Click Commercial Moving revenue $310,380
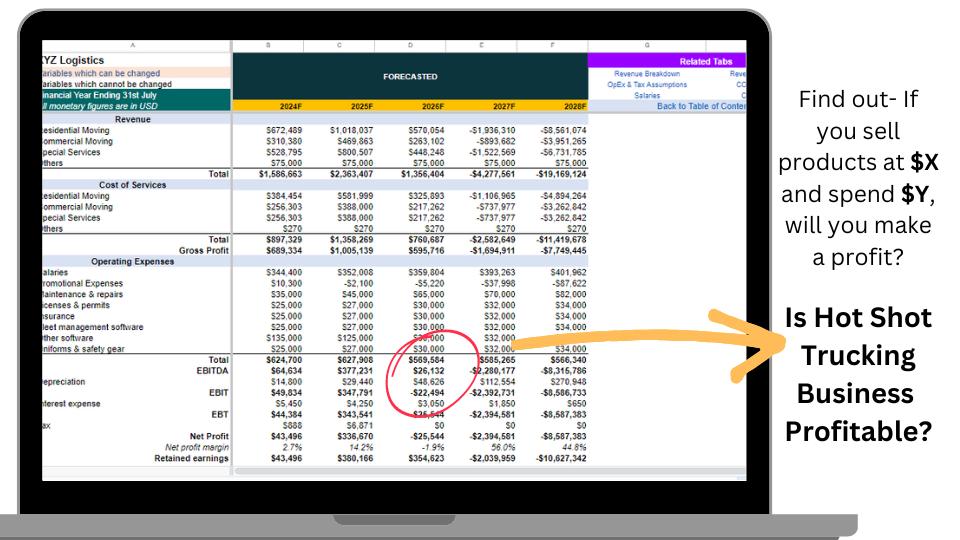Viewport: 960px width, 540px height. [x=284, y=141]
